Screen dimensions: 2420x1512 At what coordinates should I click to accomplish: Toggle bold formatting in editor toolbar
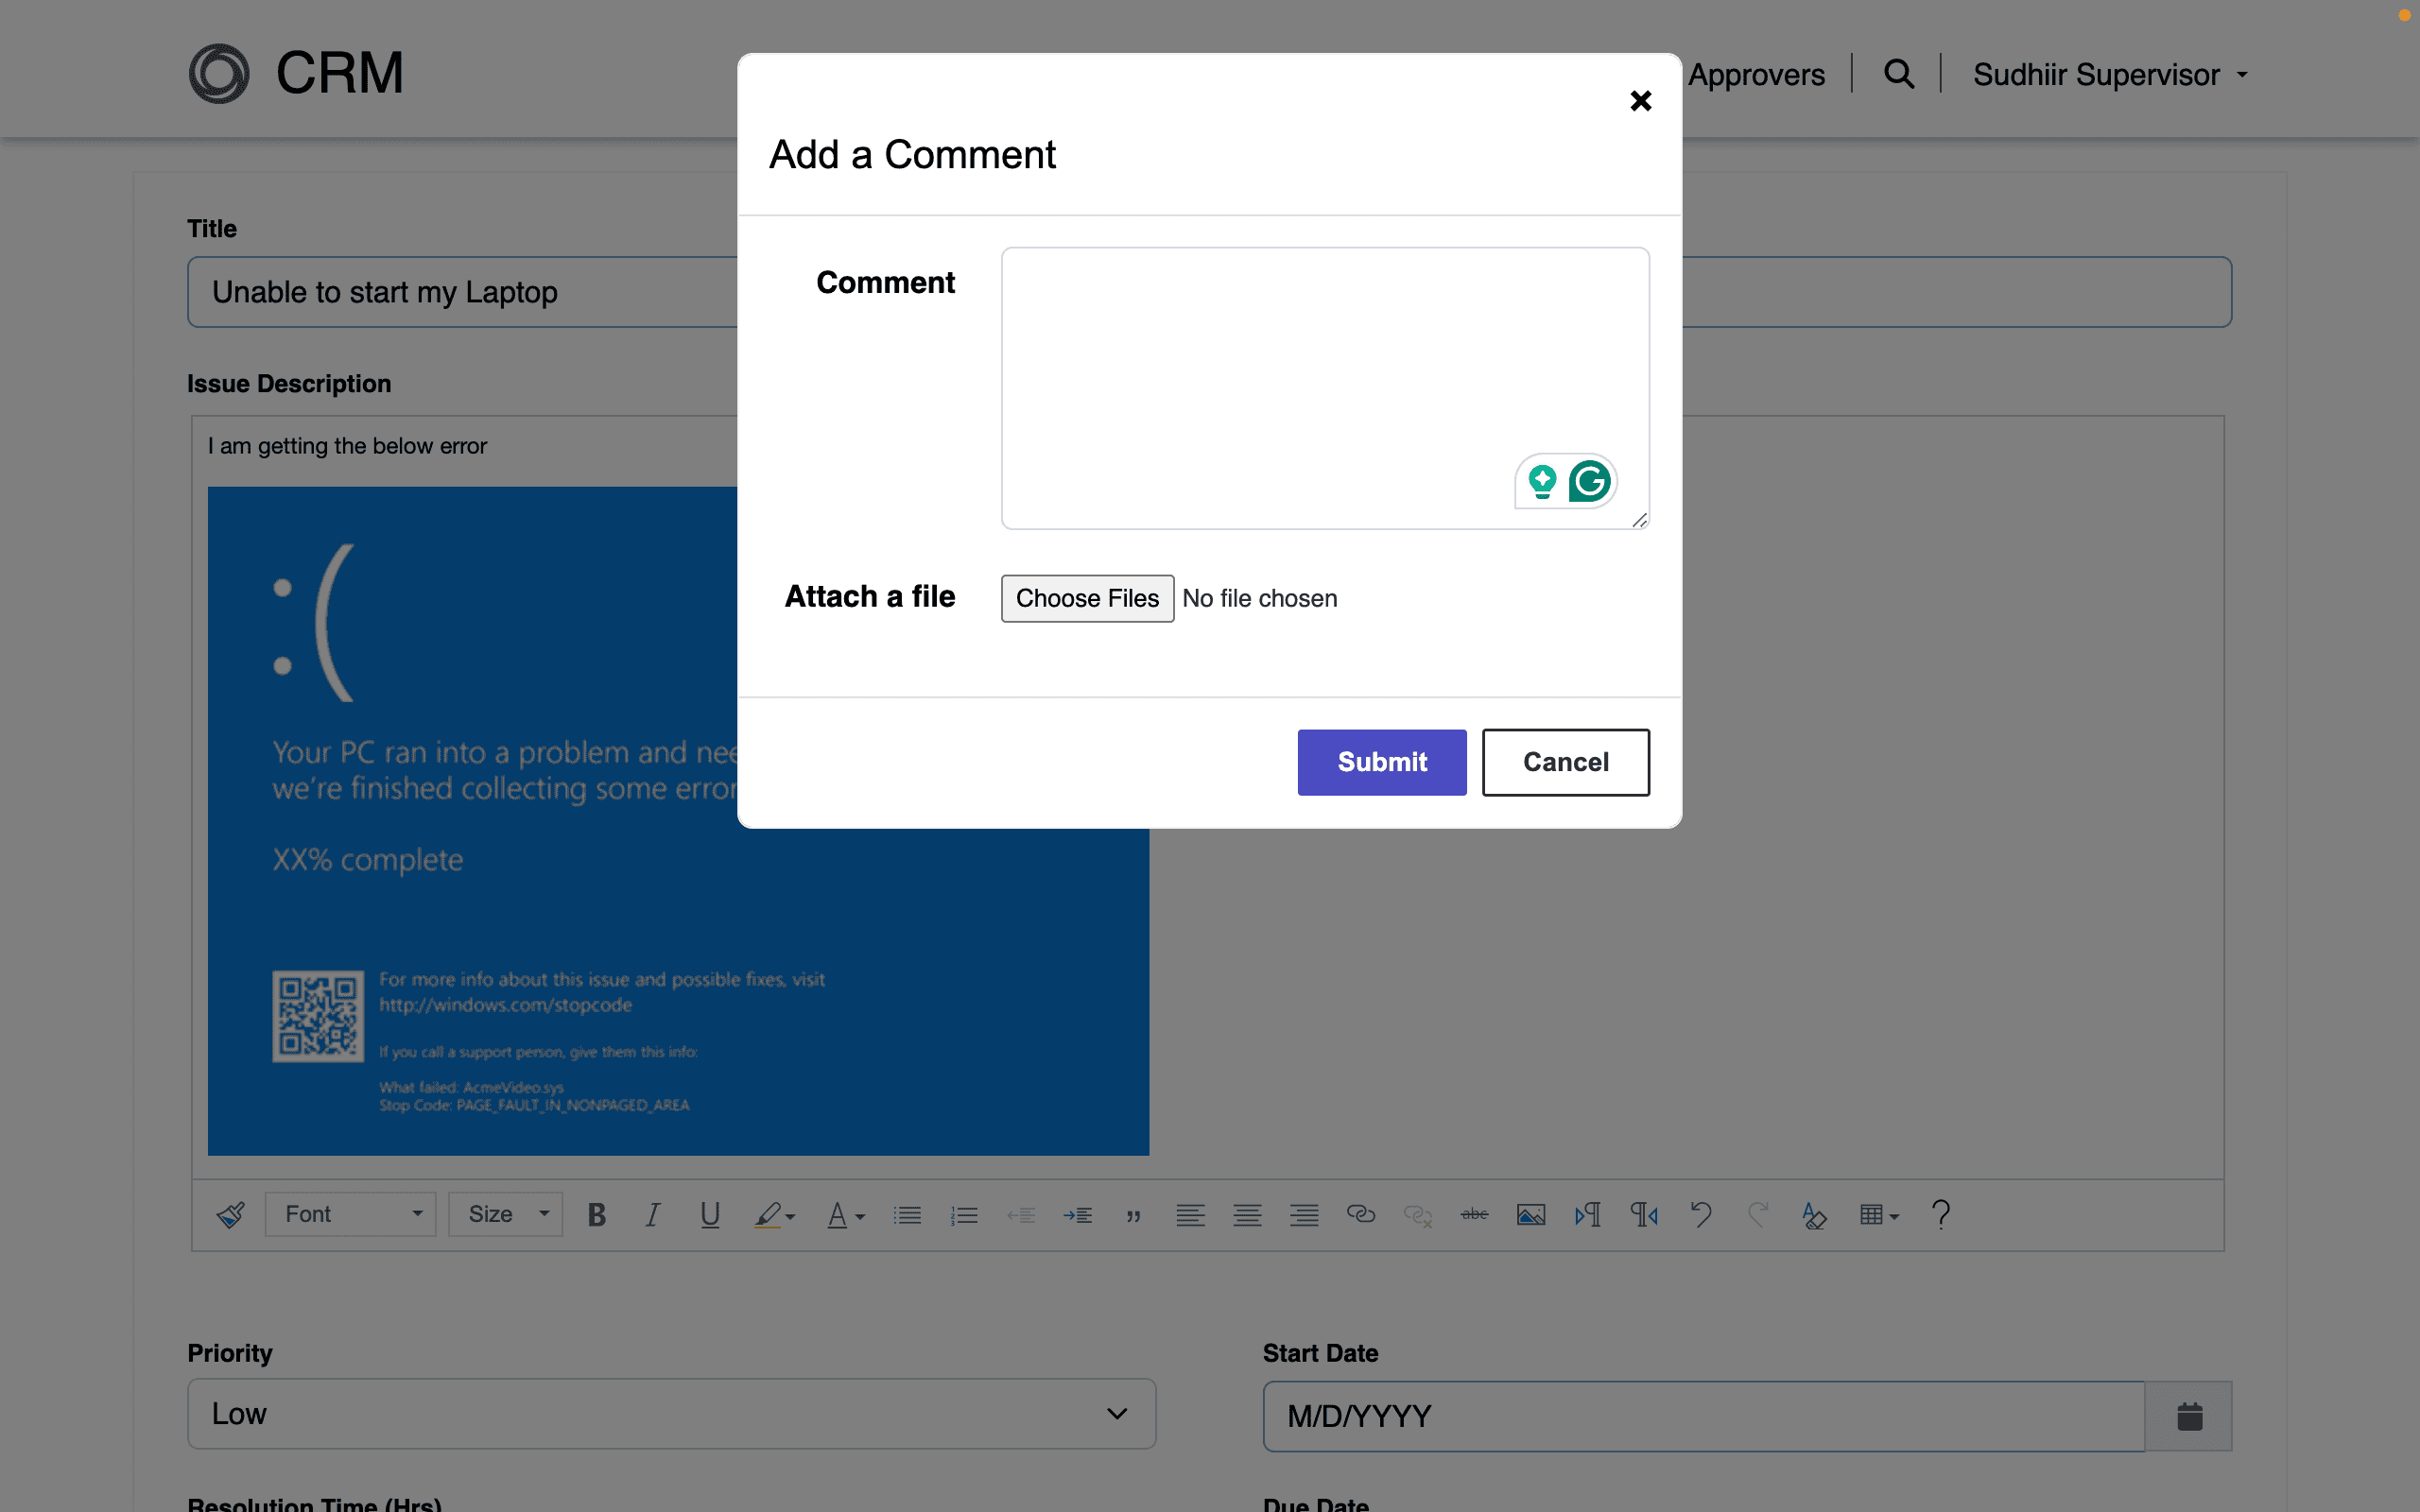pyautogui.click(x=597, y=1214)
